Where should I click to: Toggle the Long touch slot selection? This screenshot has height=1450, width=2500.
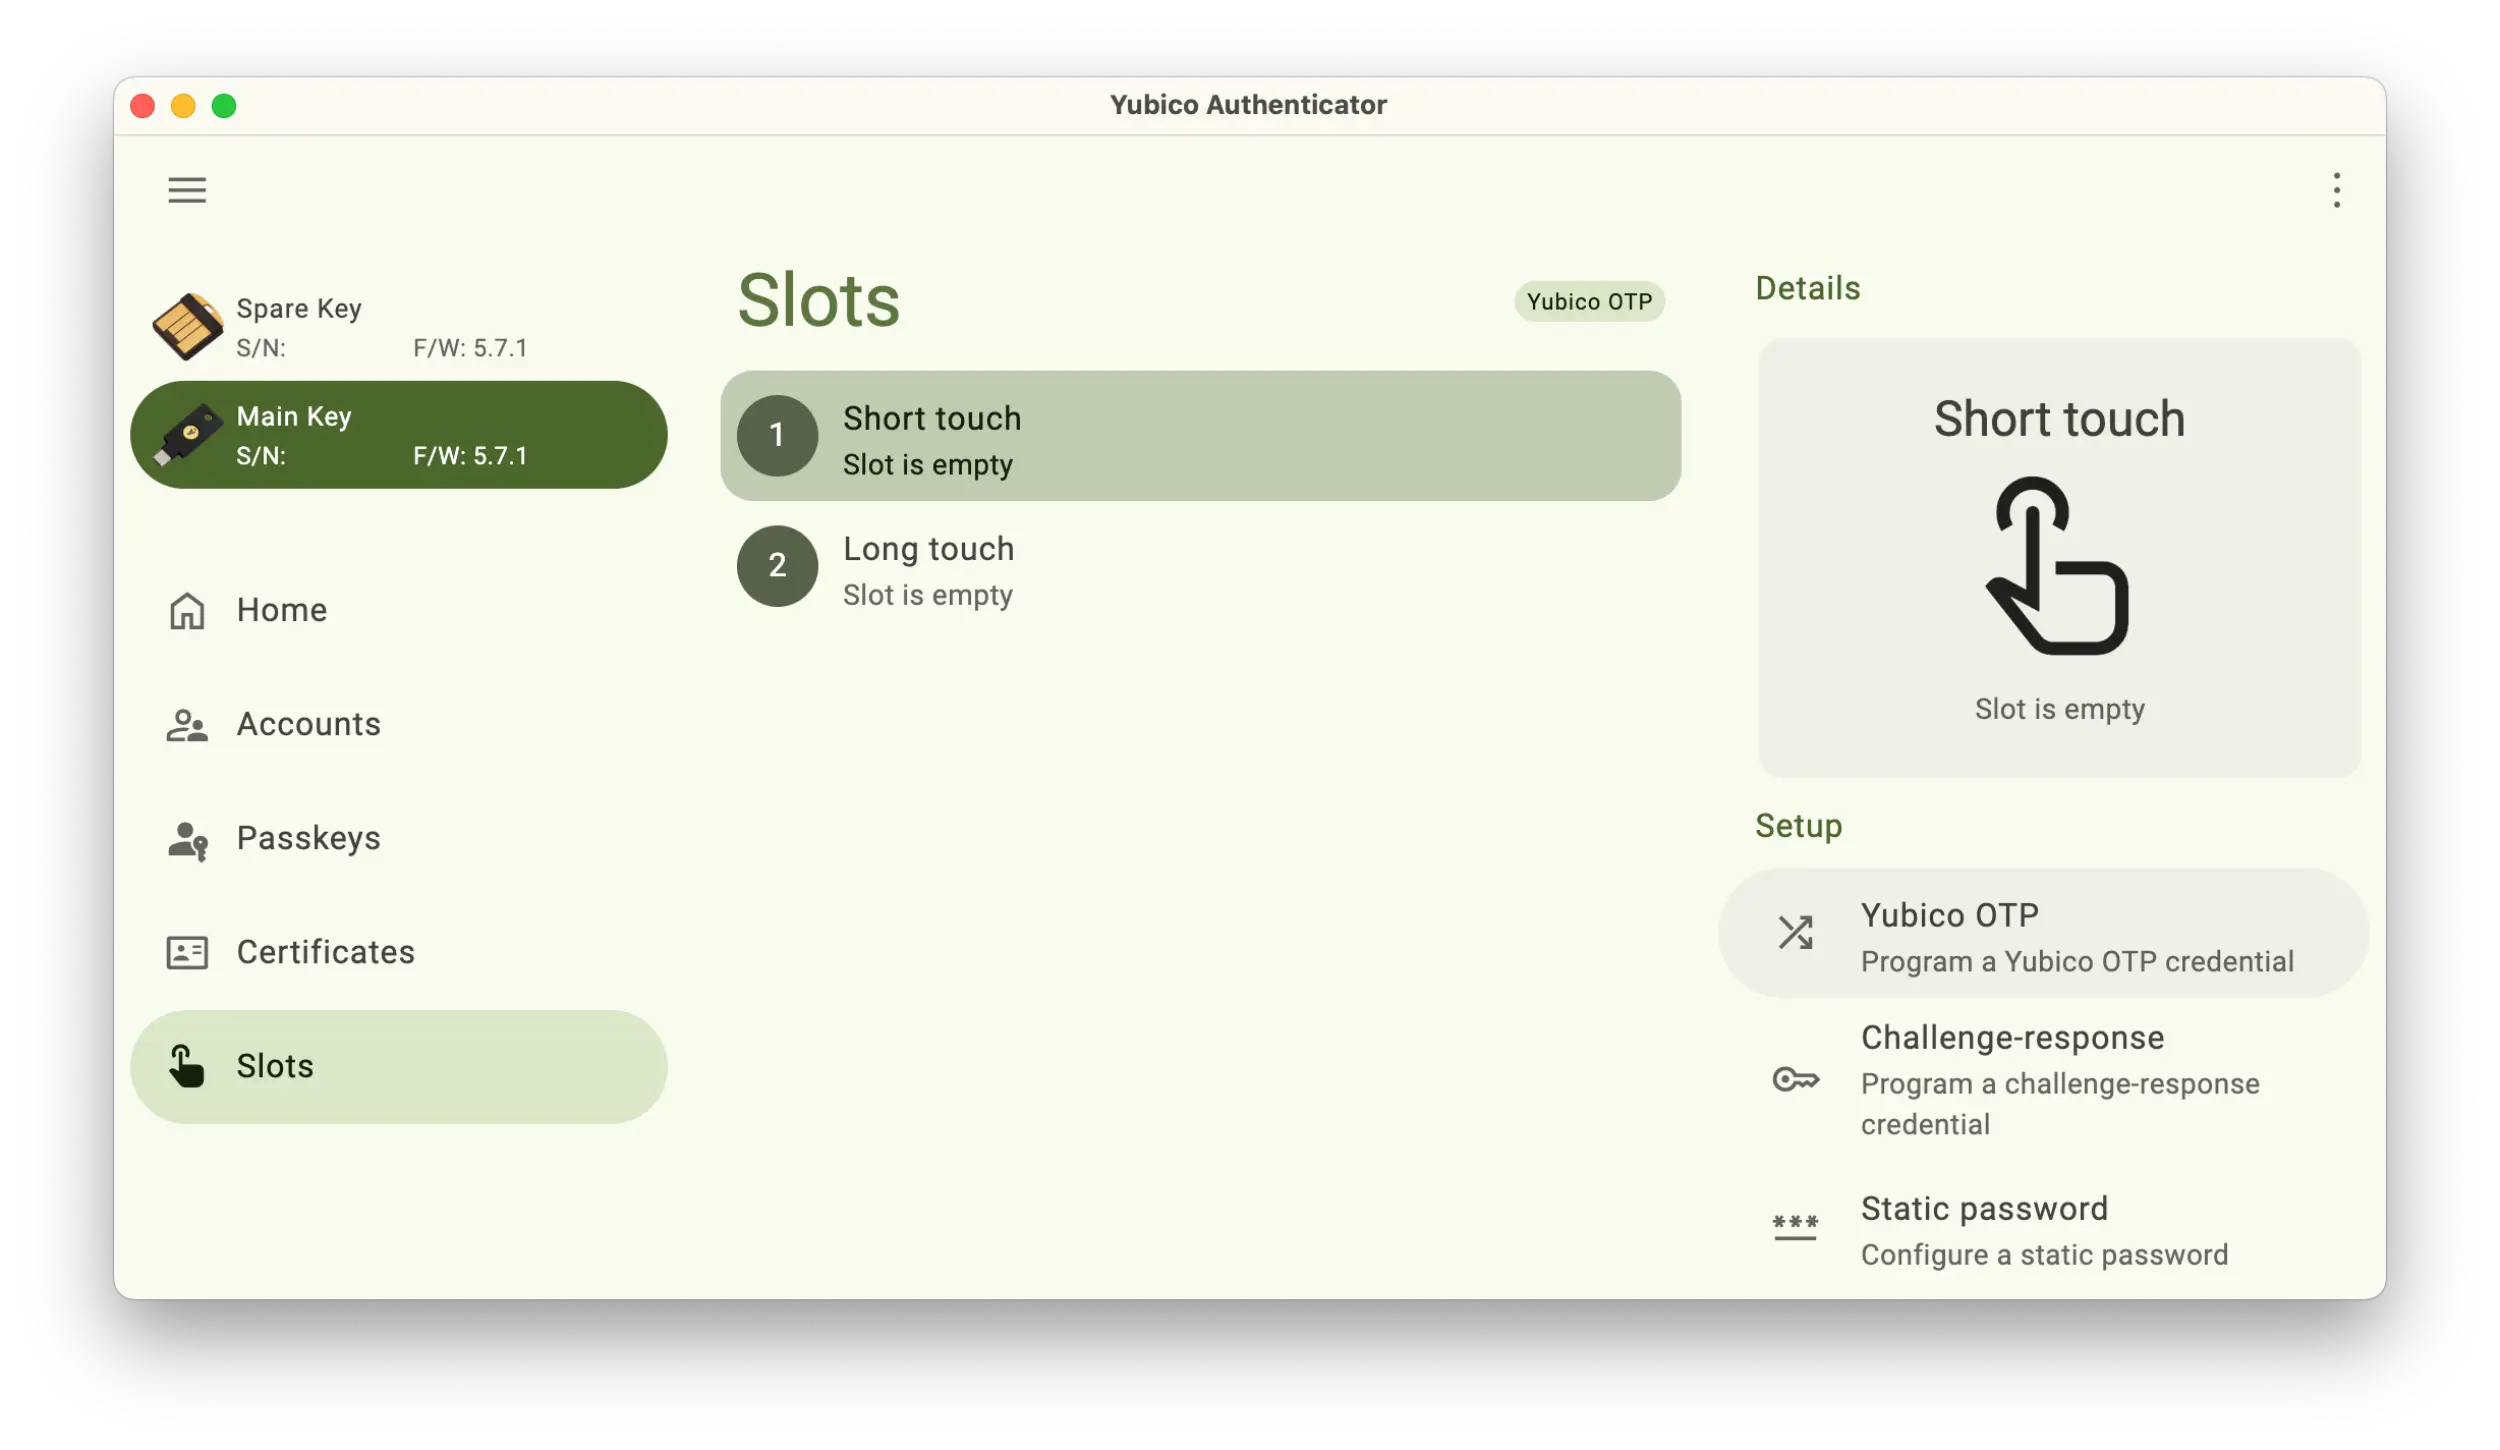tap(1201, 564)
